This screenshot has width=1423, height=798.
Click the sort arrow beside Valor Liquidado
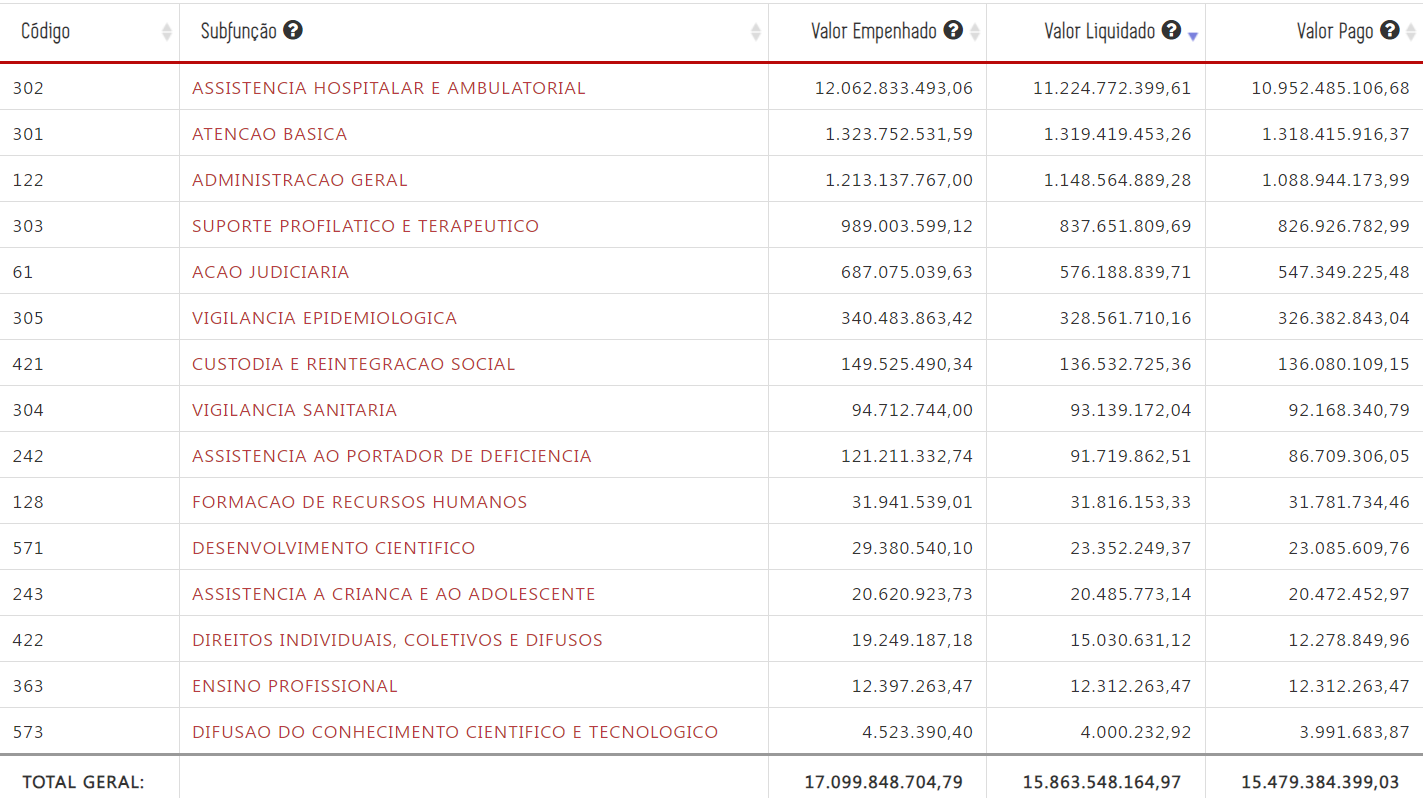click(x=1193, y=35)
